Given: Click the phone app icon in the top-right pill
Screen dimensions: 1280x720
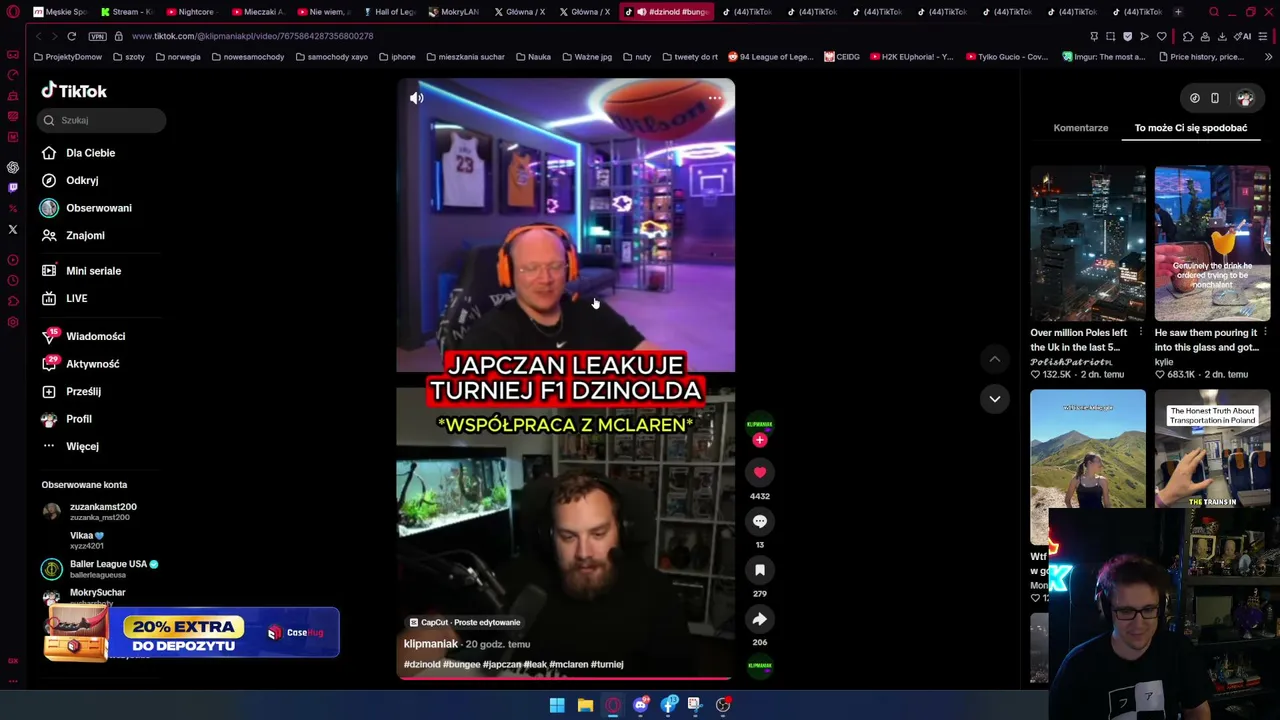Looking at the screenshot, I should [1215, 98].
